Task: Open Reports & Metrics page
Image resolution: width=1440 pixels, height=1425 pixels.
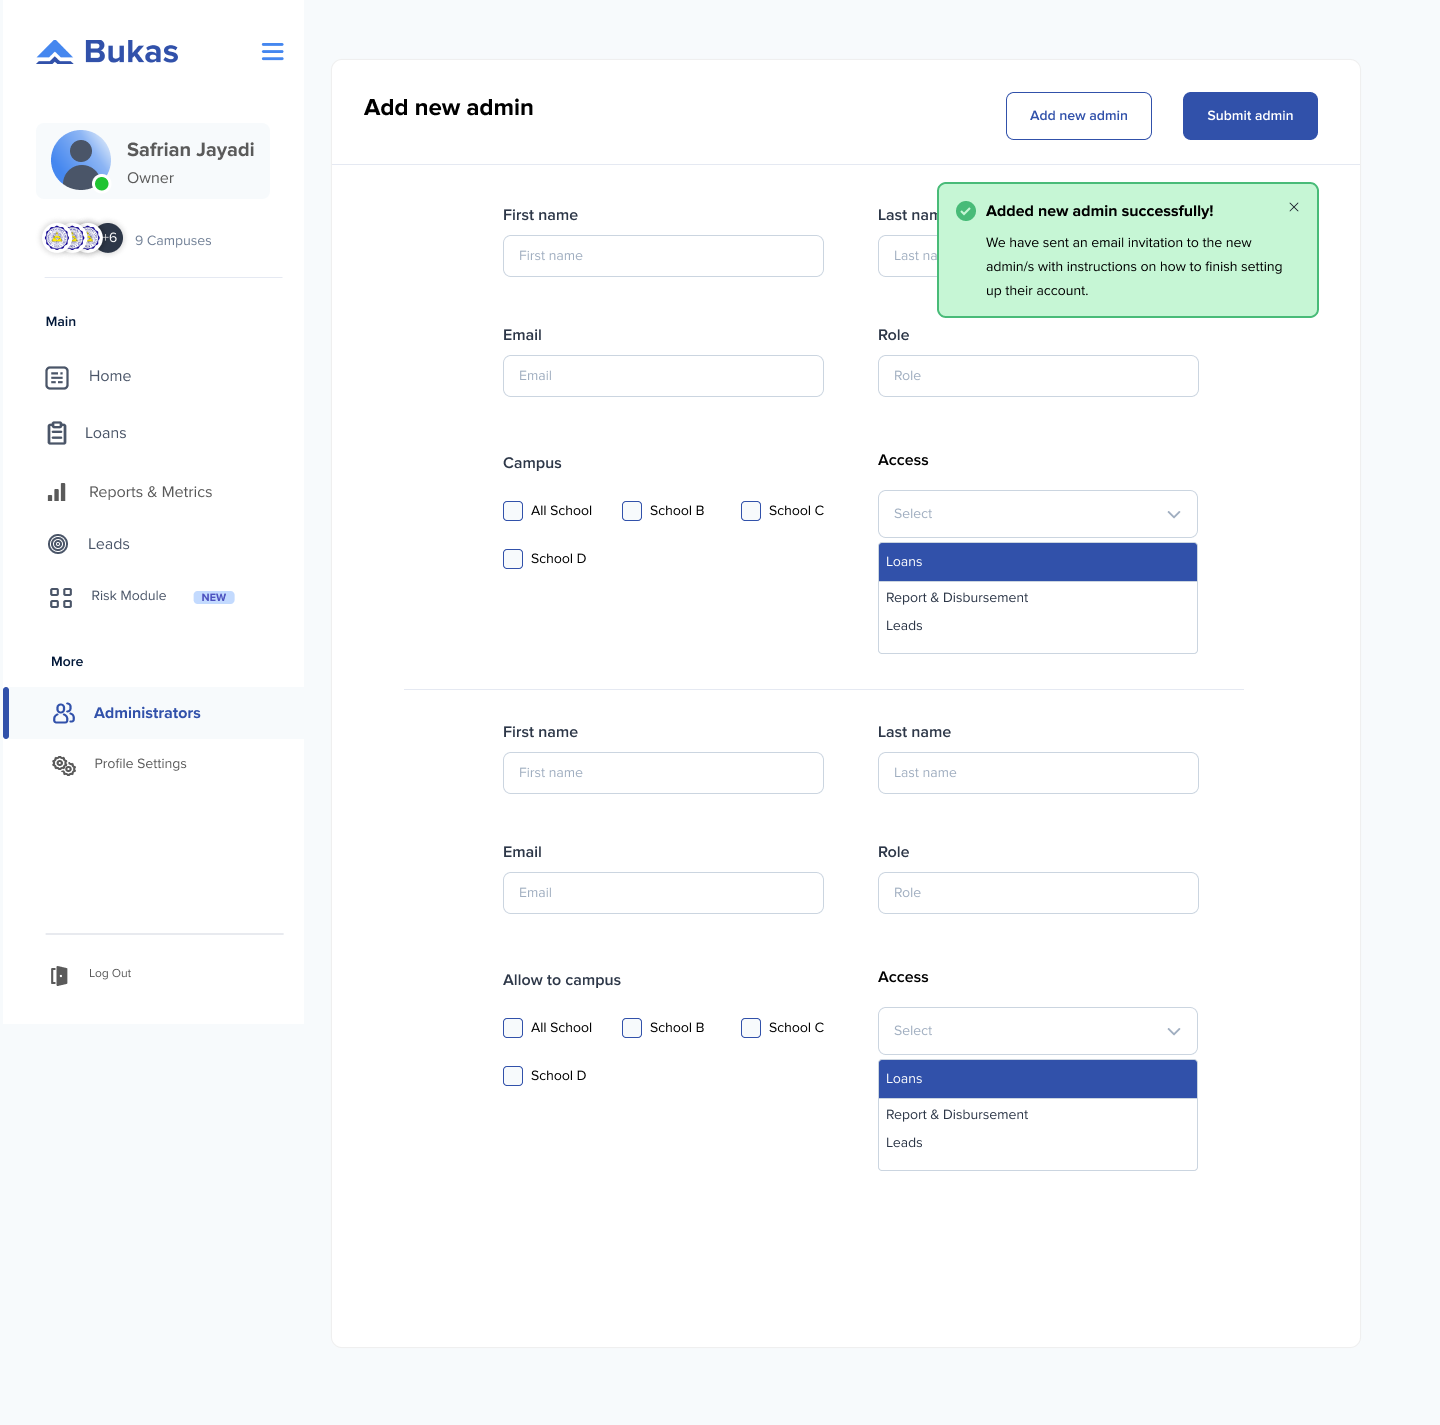Action: [151, 492]
